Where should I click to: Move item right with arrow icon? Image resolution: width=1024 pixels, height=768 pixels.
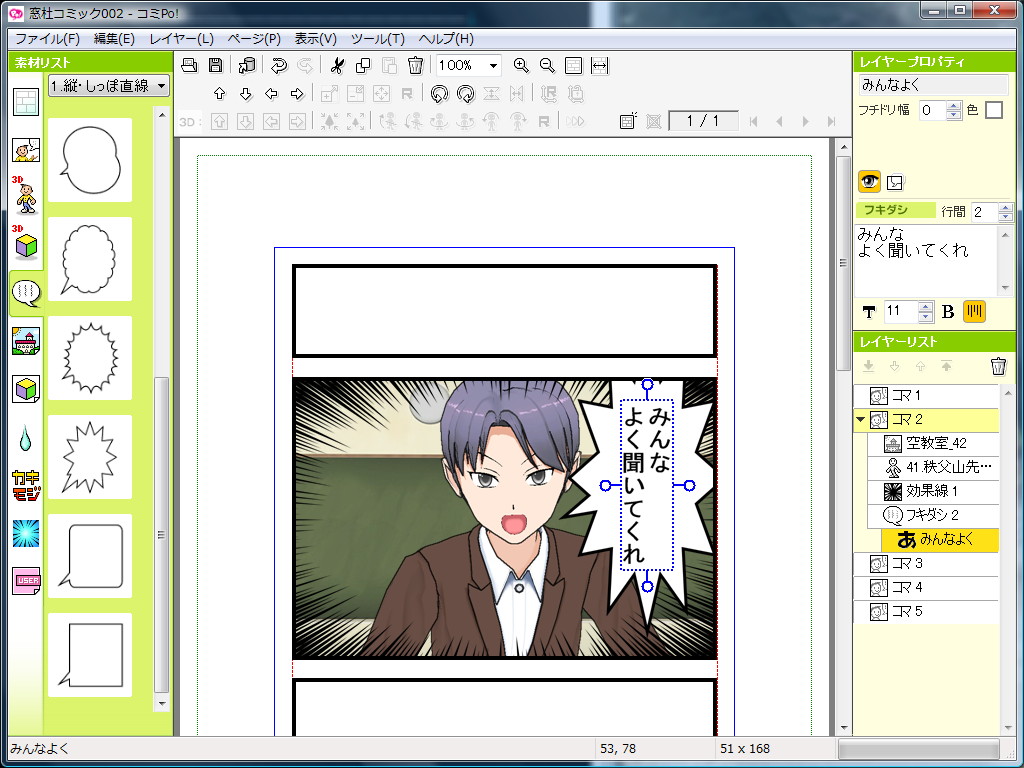pos(297,93)
